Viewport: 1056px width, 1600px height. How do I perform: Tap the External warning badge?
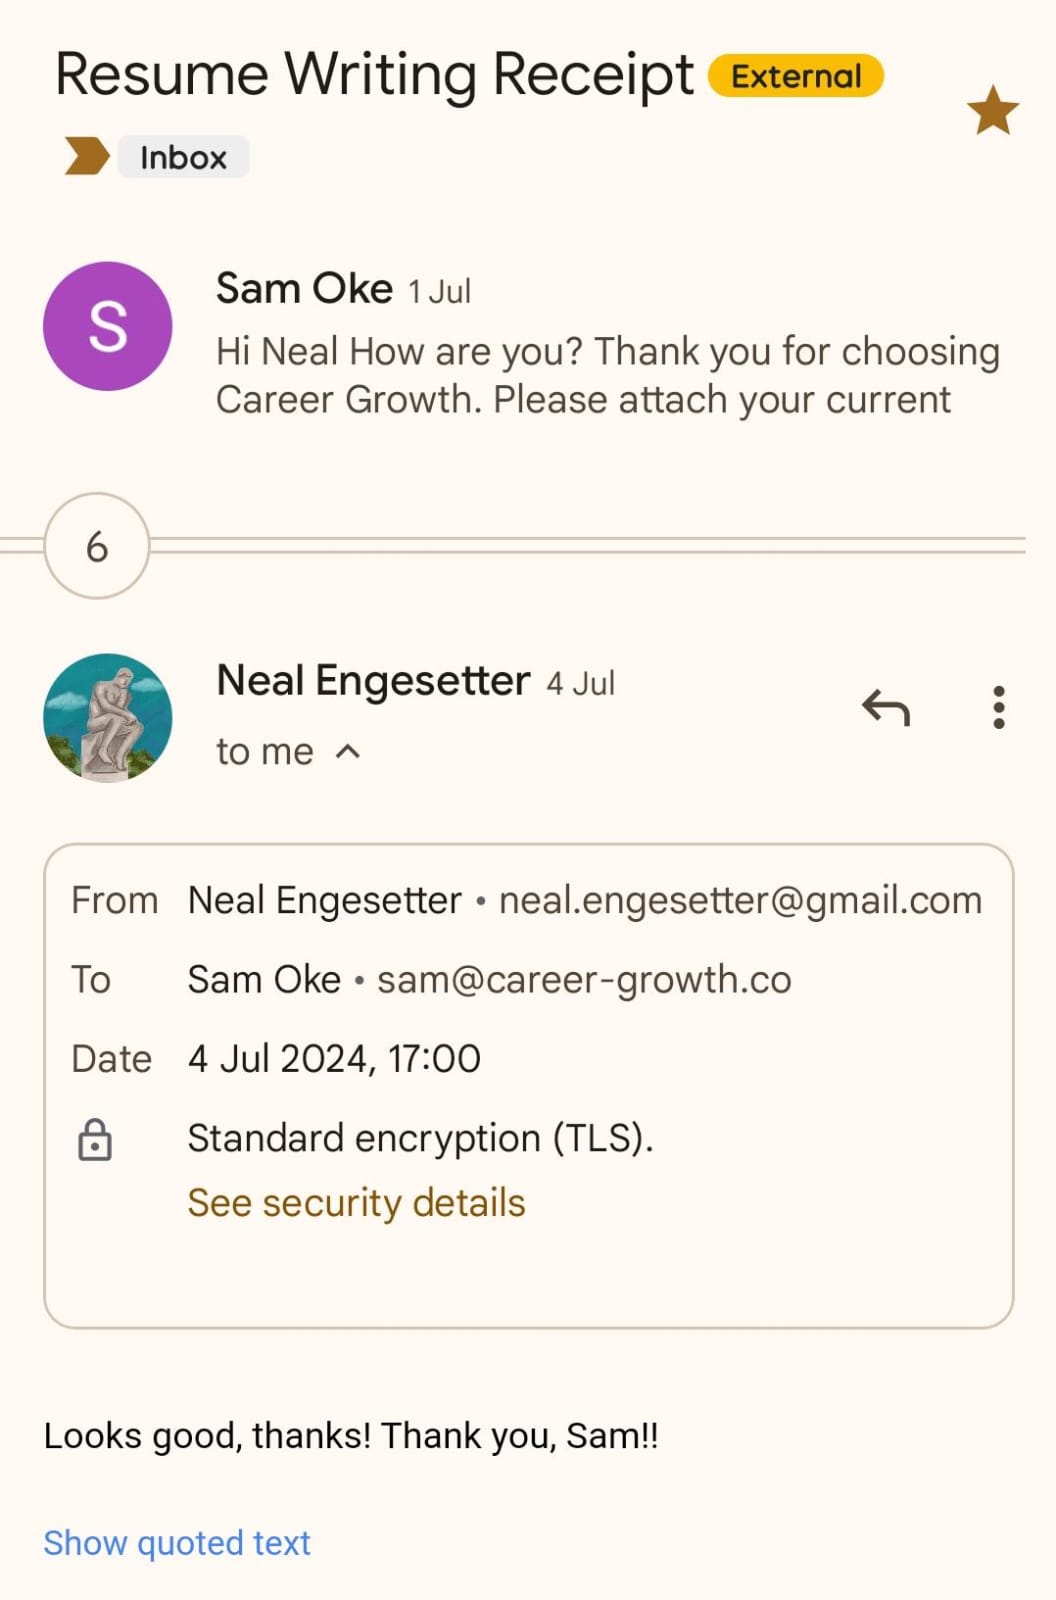796,77
